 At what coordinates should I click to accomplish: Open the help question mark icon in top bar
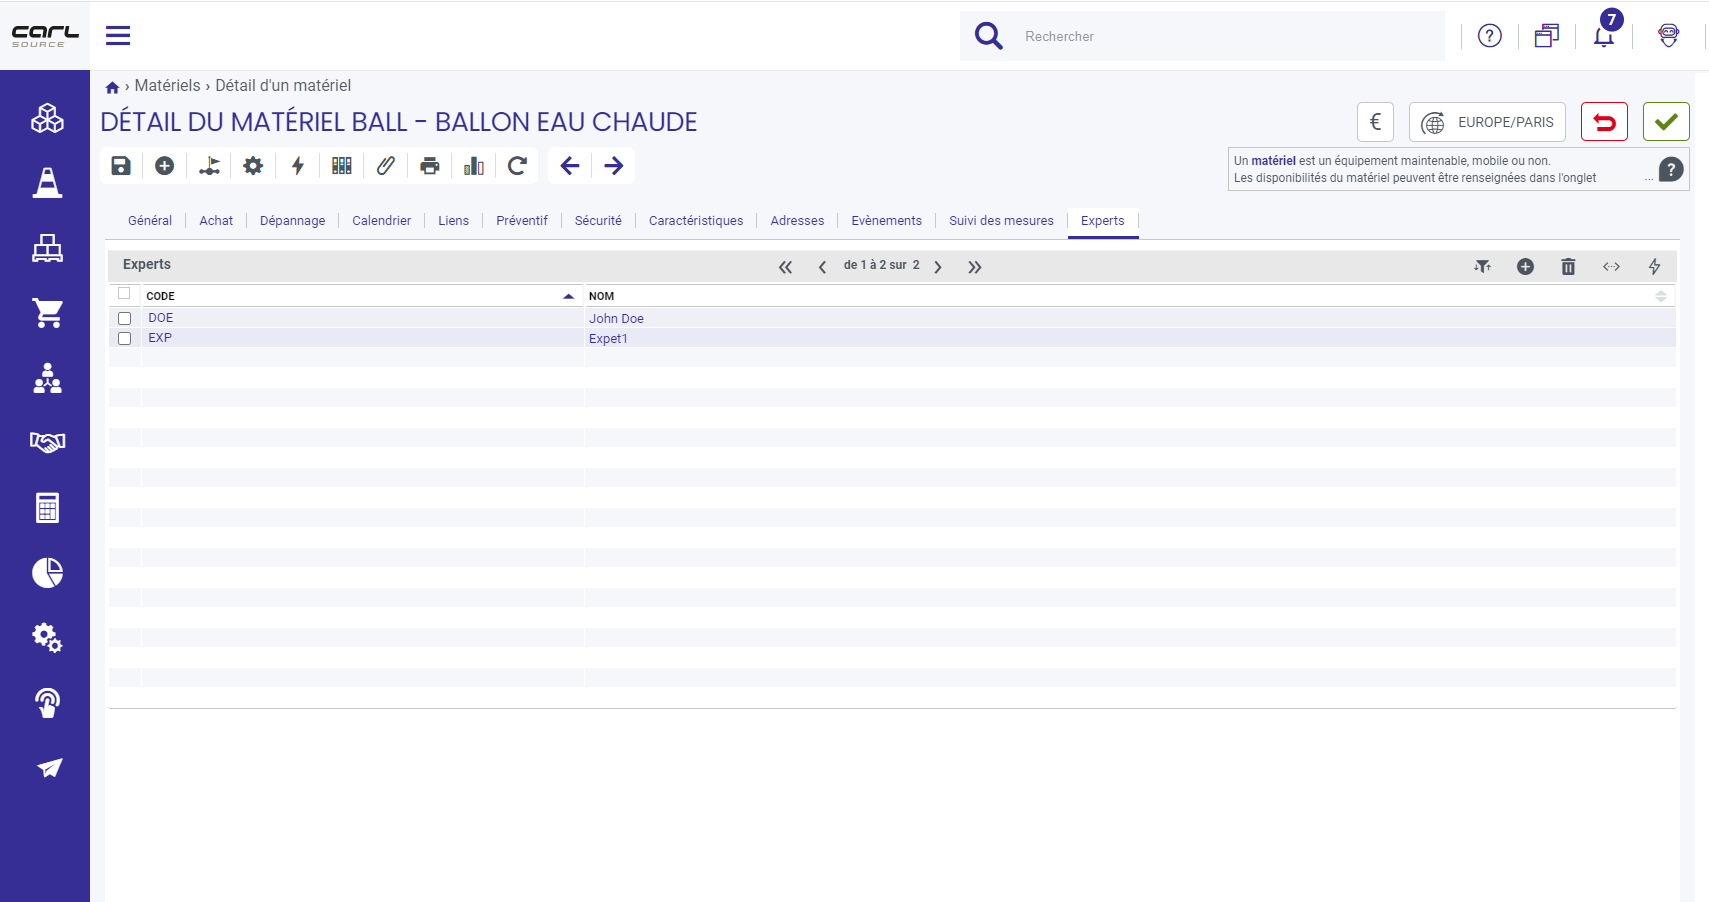click(x=1489, y=36)
